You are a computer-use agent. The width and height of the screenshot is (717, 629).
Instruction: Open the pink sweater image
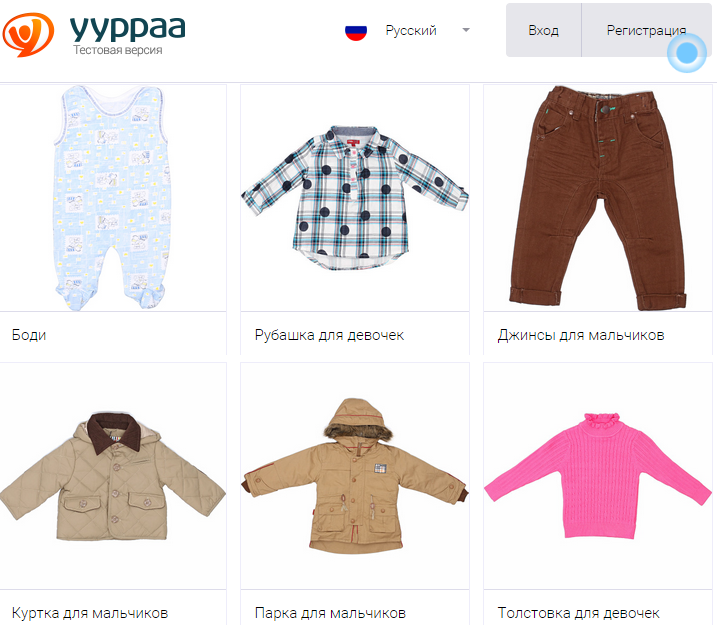tap(598, 476)
